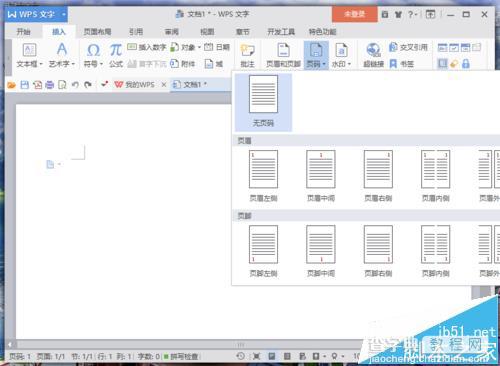
Task: Switch to the 我的WPS document tab
Action: point(135,85)
